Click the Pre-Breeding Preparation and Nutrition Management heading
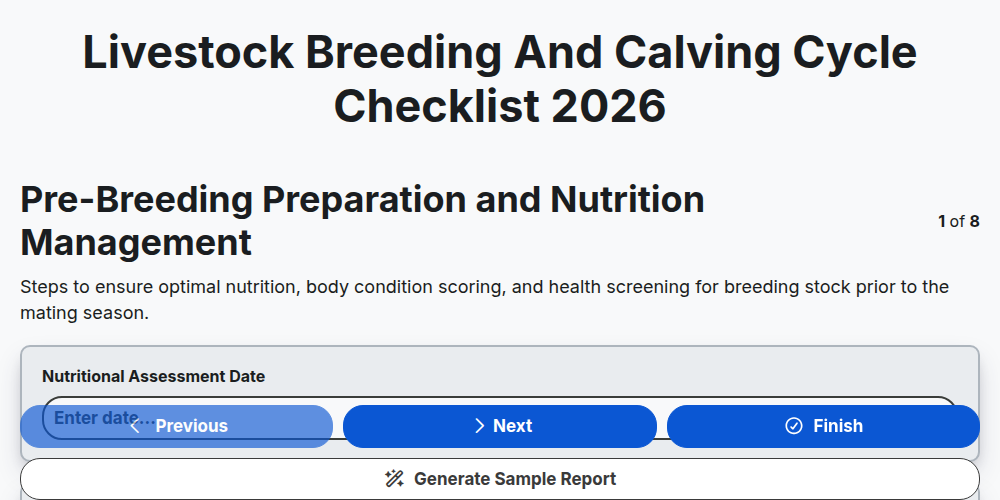The image size is (1000, 500). pyautogui.click(x=362, y=221)
